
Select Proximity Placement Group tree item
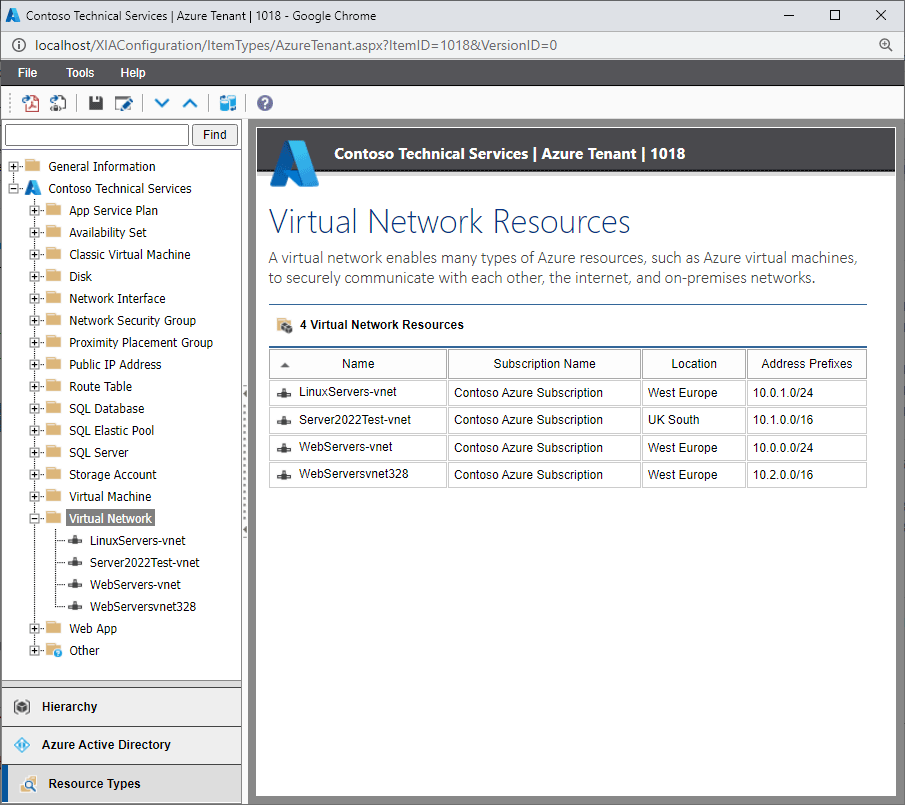(x=141, y=343)
